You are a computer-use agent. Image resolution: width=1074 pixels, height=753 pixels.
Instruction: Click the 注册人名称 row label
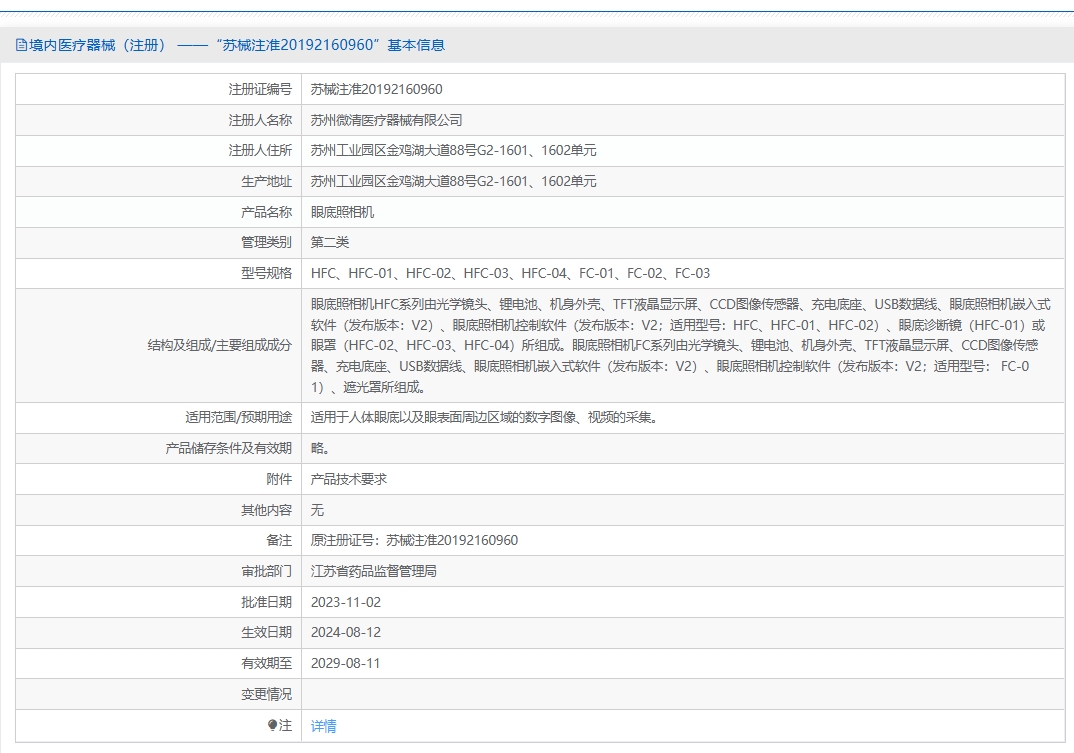coord(260,120)
